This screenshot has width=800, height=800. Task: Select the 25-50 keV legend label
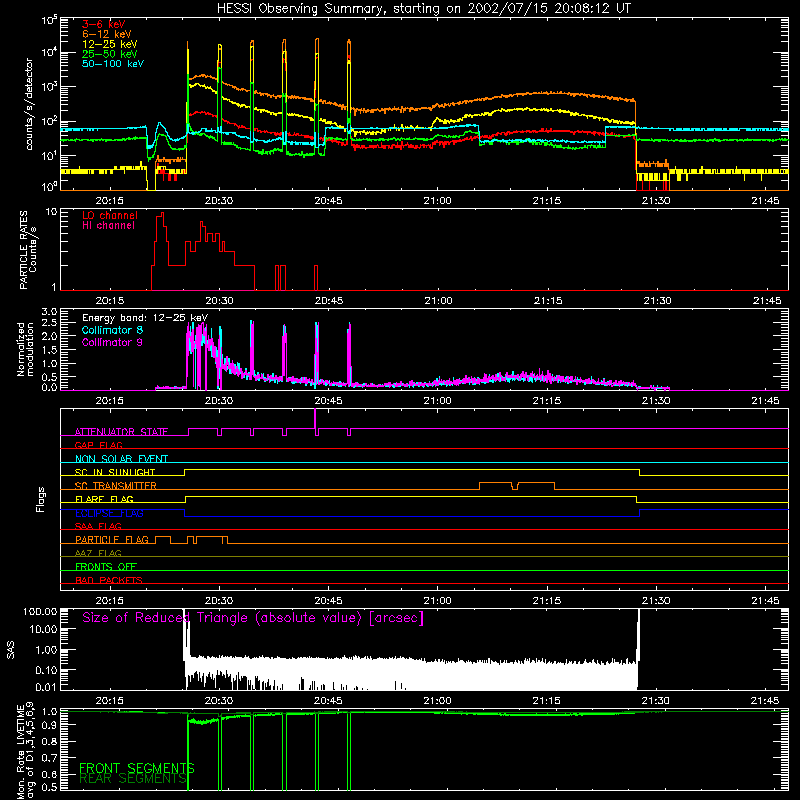coord(110,54)
